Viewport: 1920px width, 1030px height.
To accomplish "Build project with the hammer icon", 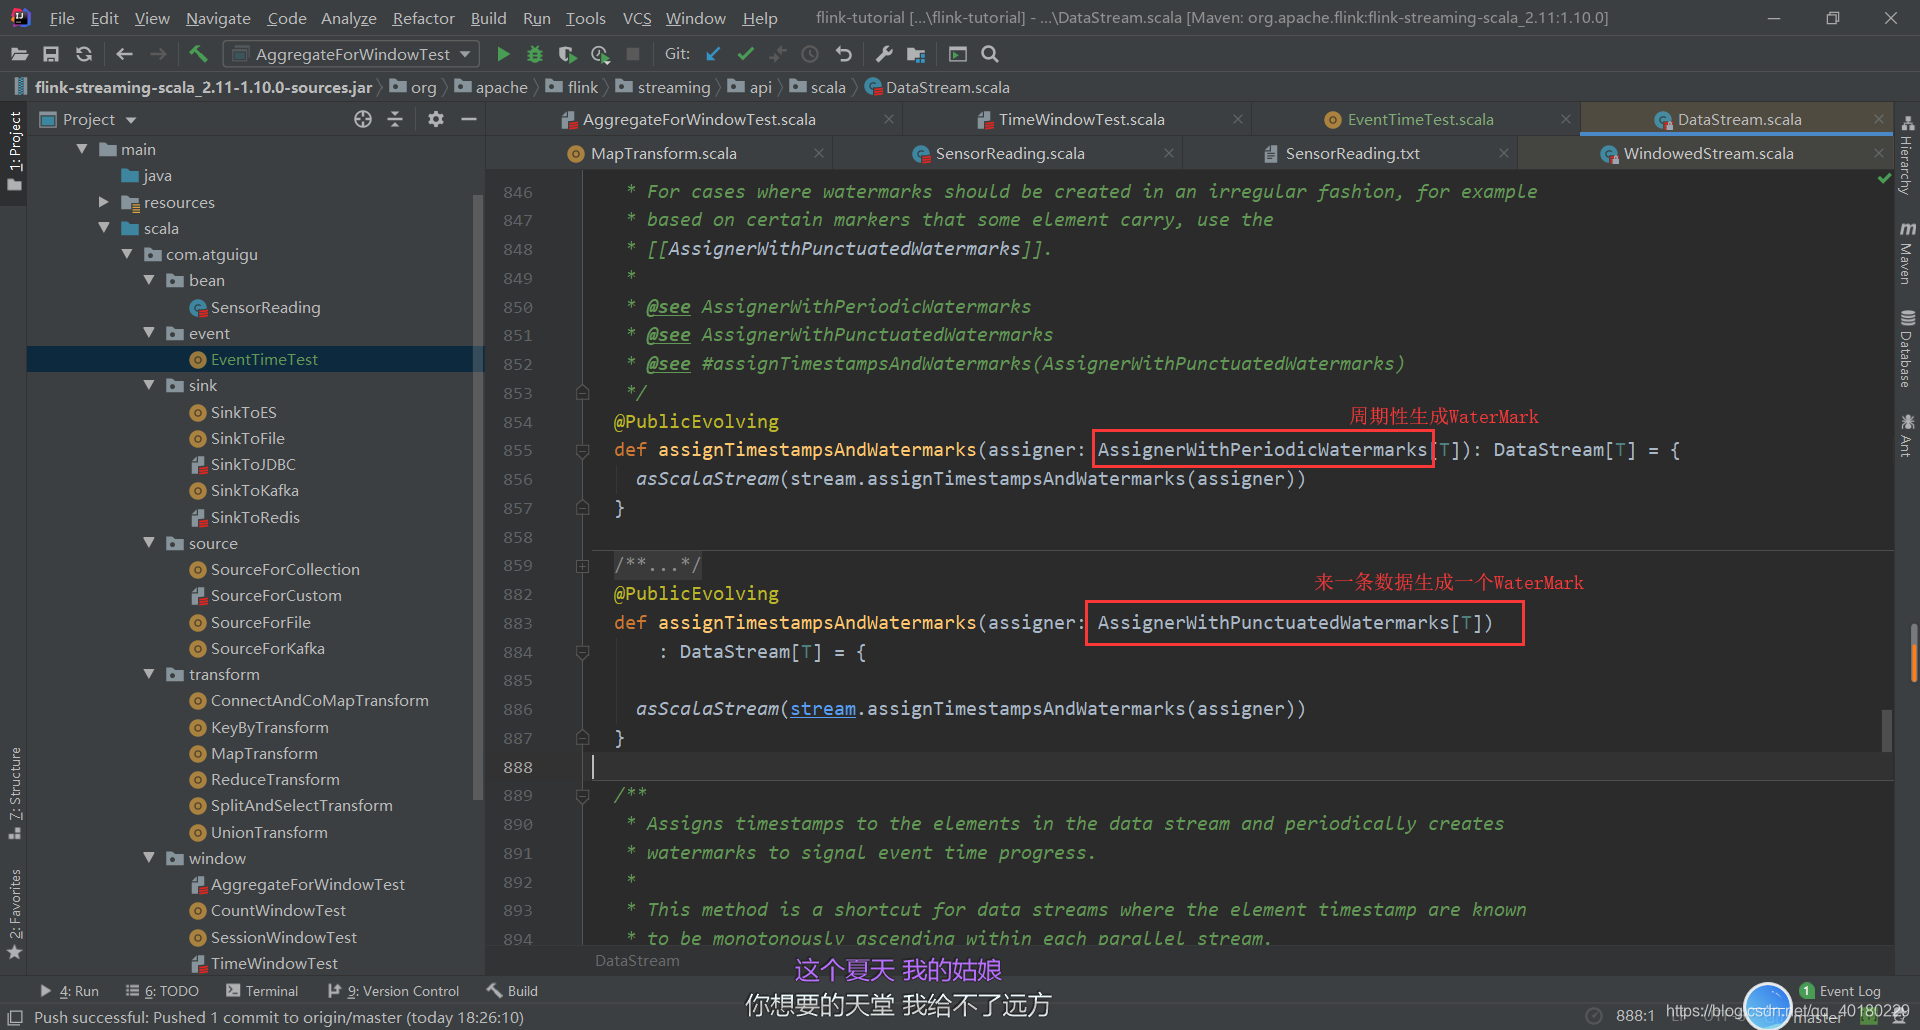I will click(x=198, y=54).
